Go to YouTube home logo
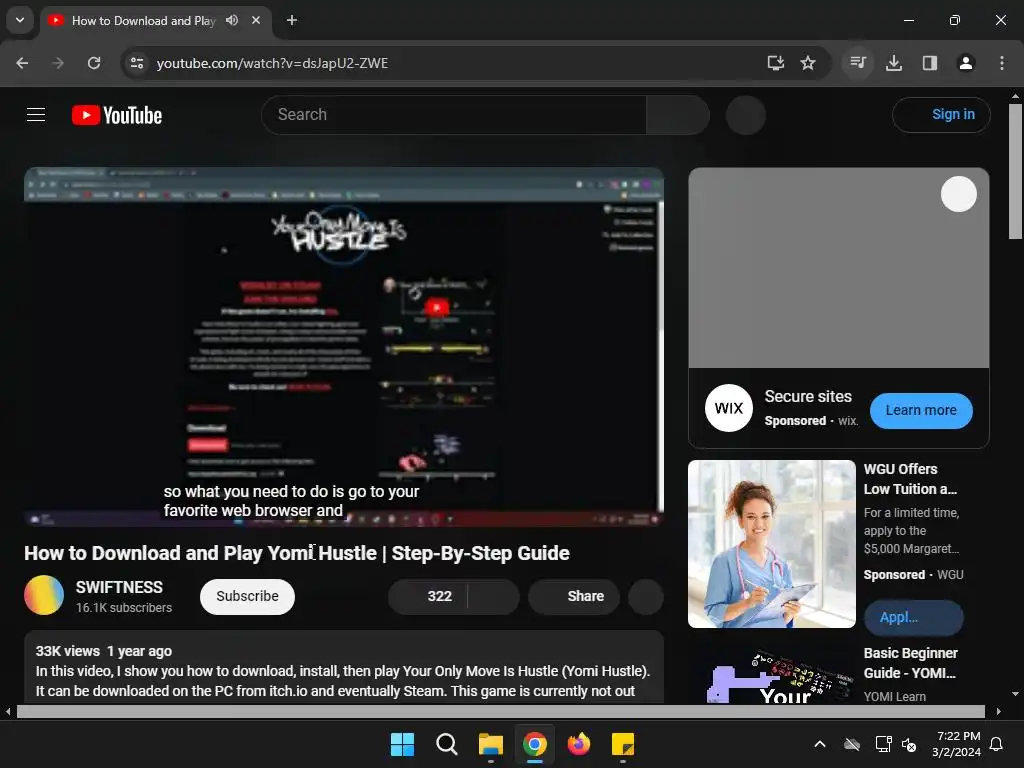The width and height of the screenshot is (1024, 768). click(x=117, y=115)
